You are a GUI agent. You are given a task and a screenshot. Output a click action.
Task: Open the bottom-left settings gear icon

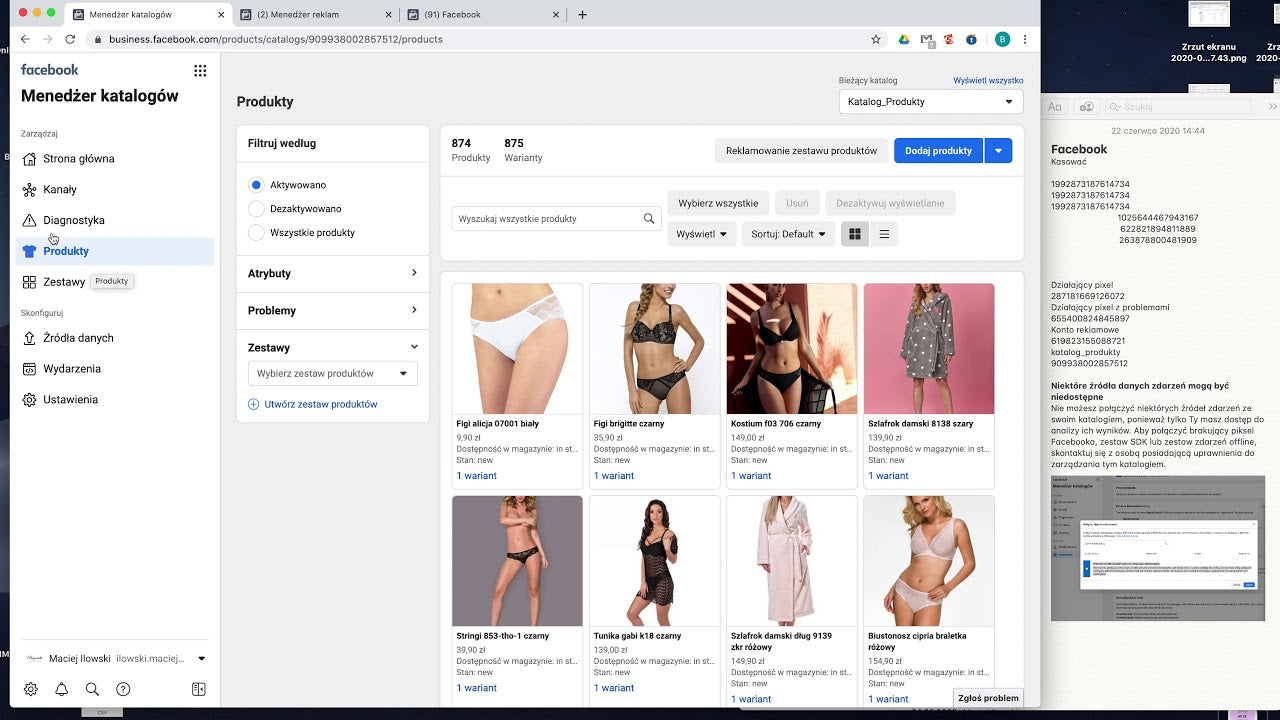(x=31, y=689)
